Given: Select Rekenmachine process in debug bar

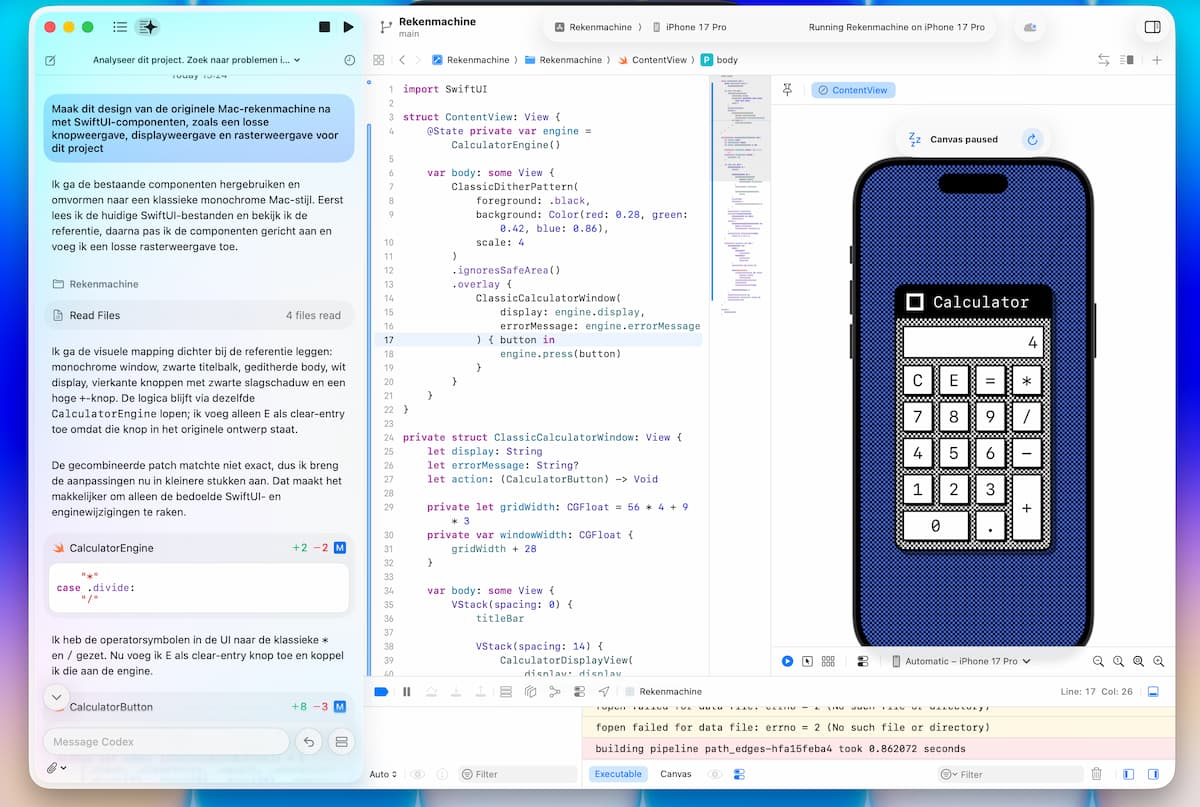Looking at the screenshot, I should click(662, 691).
